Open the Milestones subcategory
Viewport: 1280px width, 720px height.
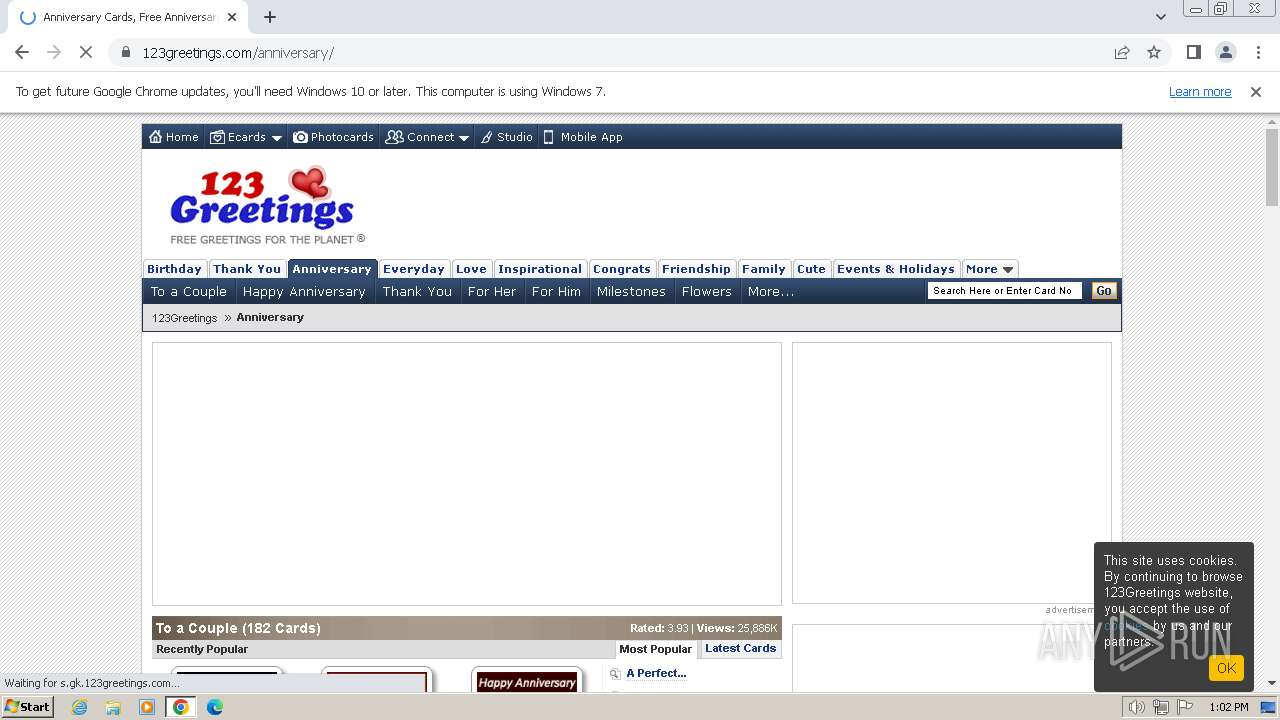[x=631, y=292]
